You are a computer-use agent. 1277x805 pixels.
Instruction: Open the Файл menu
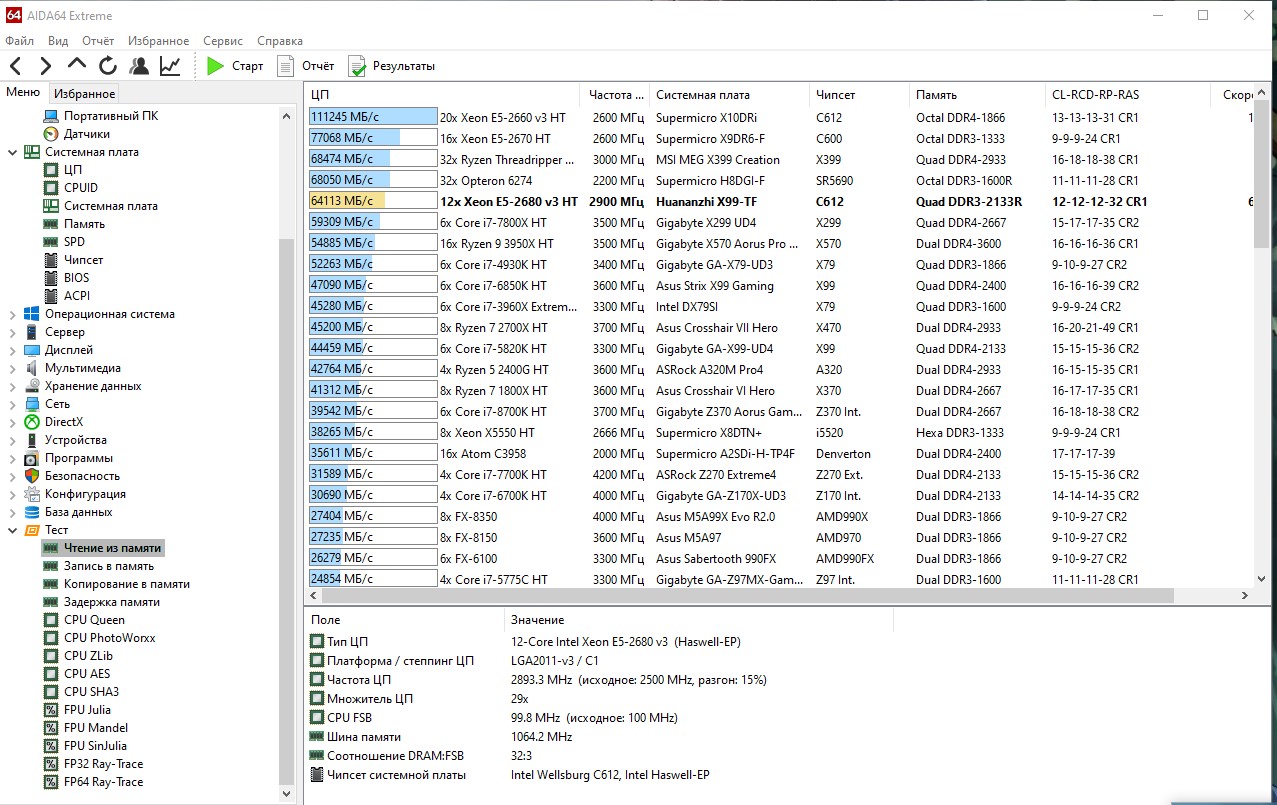point(19,41)
